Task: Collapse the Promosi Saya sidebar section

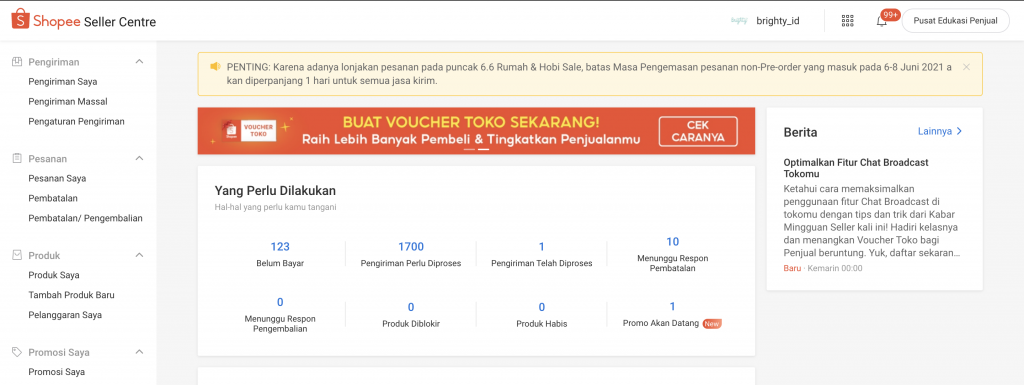Action: 139,352
